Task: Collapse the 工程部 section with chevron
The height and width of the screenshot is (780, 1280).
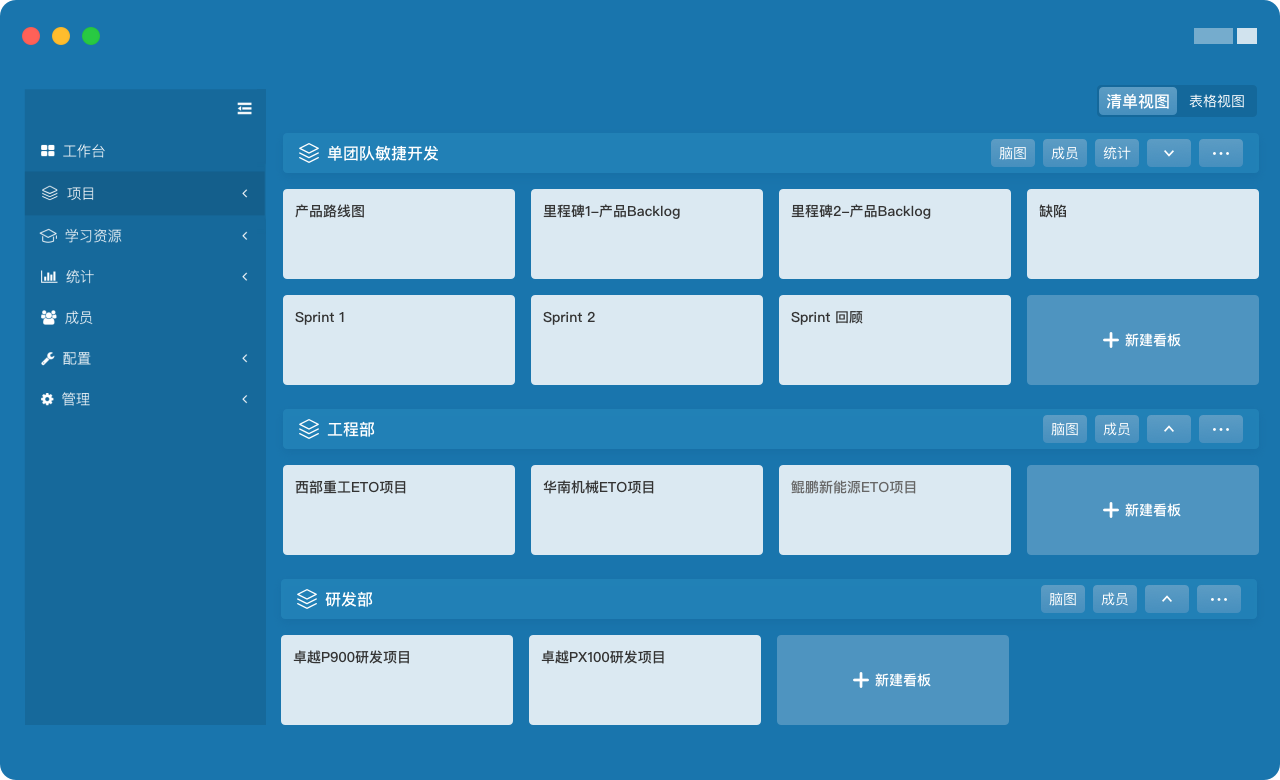Action: tap(1168, 429)
